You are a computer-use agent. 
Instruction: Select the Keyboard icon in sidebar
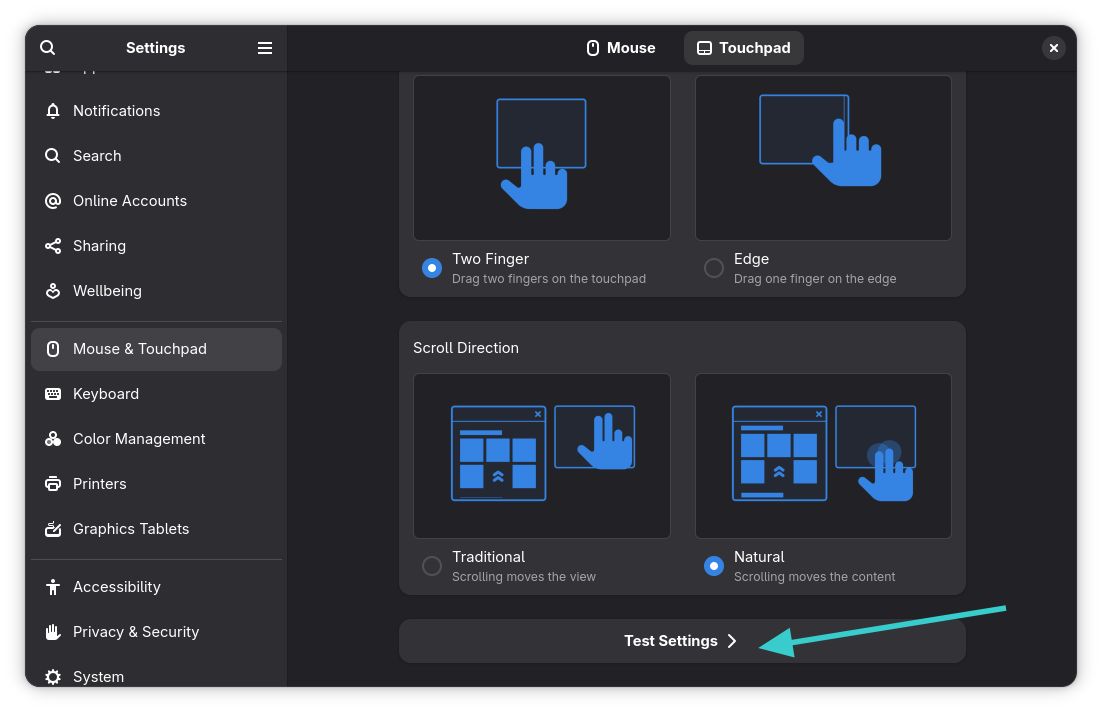click(52, 393)
